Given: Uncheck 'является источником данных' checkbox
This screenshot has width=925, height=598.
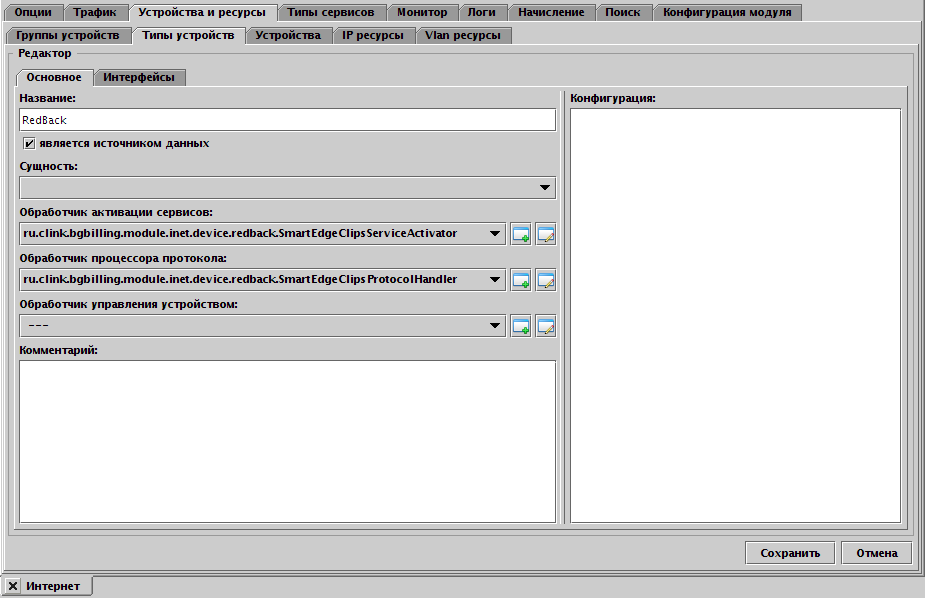Looking at the screenshot, I should (x=30, y=144).
